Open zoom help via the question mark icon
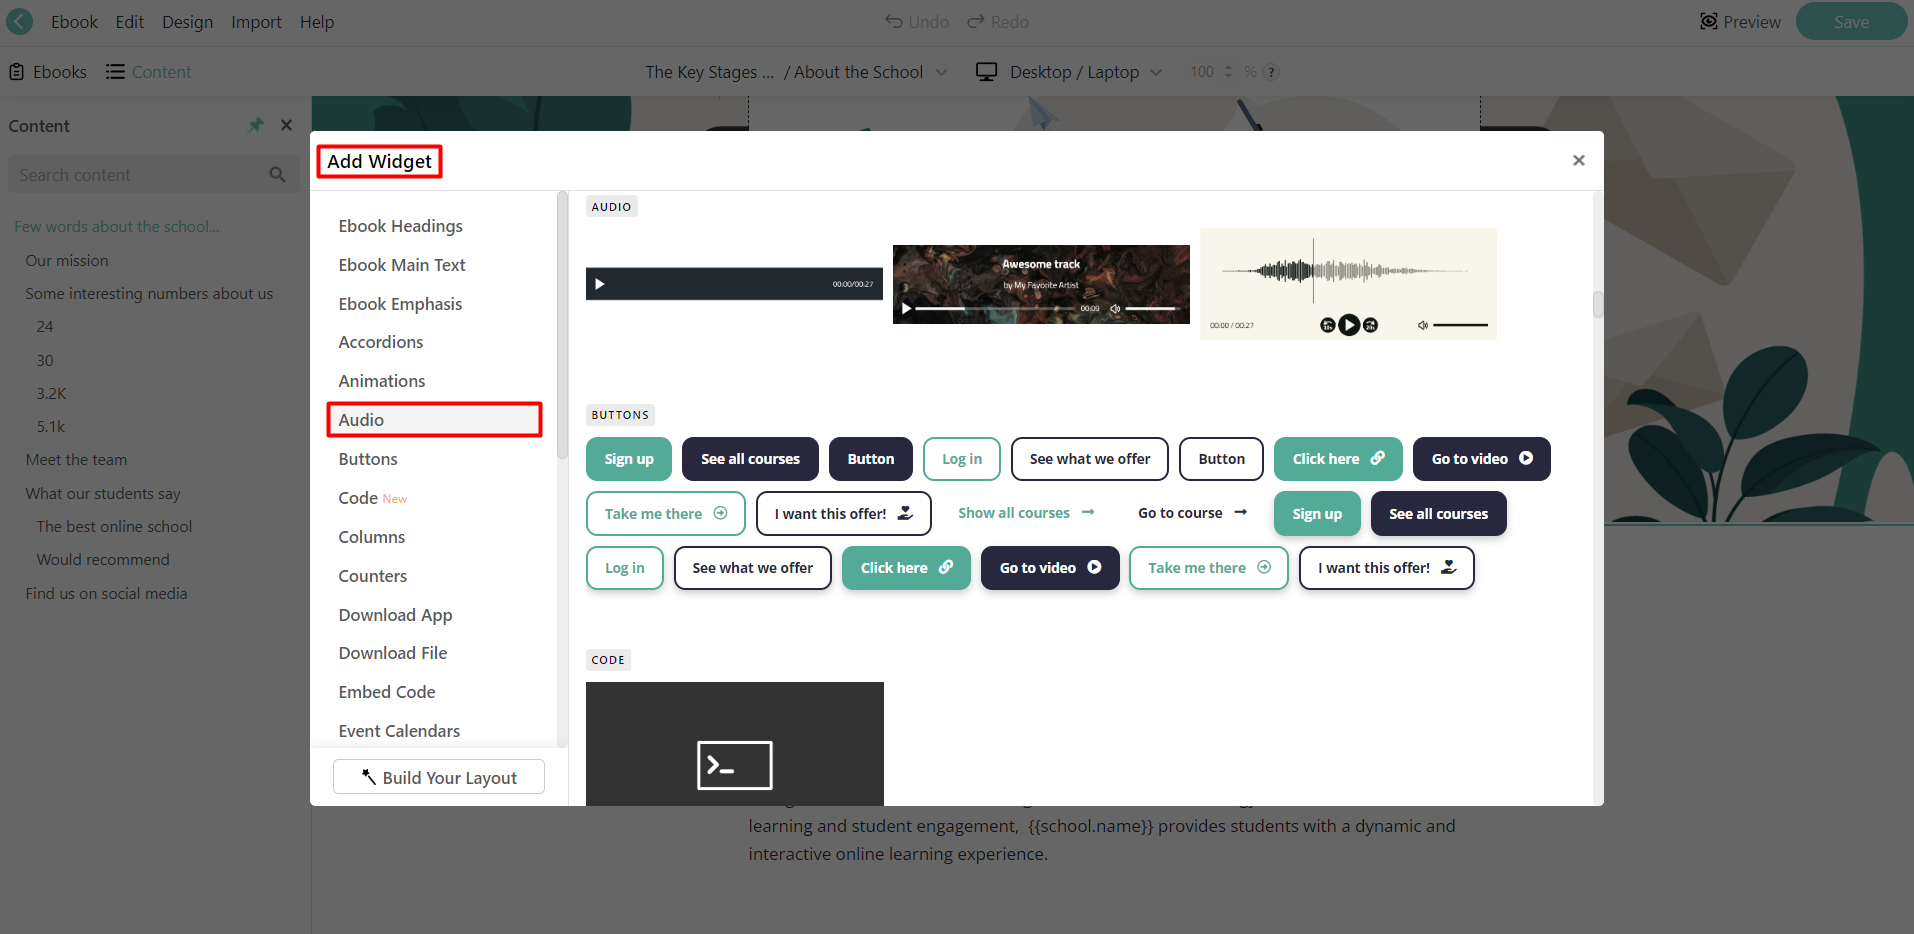This screenshot has width=1914, height=934. pyautogui.click(x=1270, y=71)
